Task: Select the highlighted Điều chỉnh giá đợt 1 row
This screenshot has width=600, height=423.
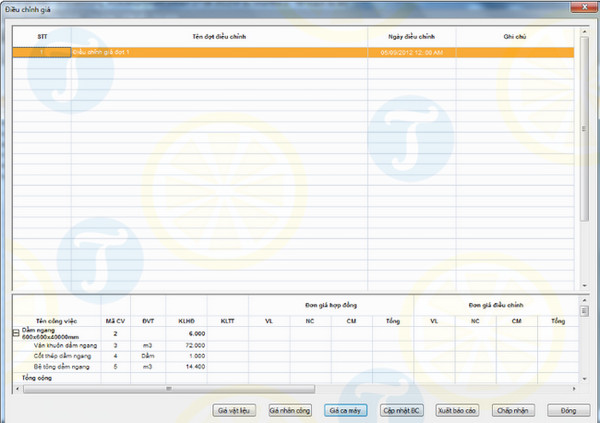Action: pyautogui.click(x=220, y=51)
